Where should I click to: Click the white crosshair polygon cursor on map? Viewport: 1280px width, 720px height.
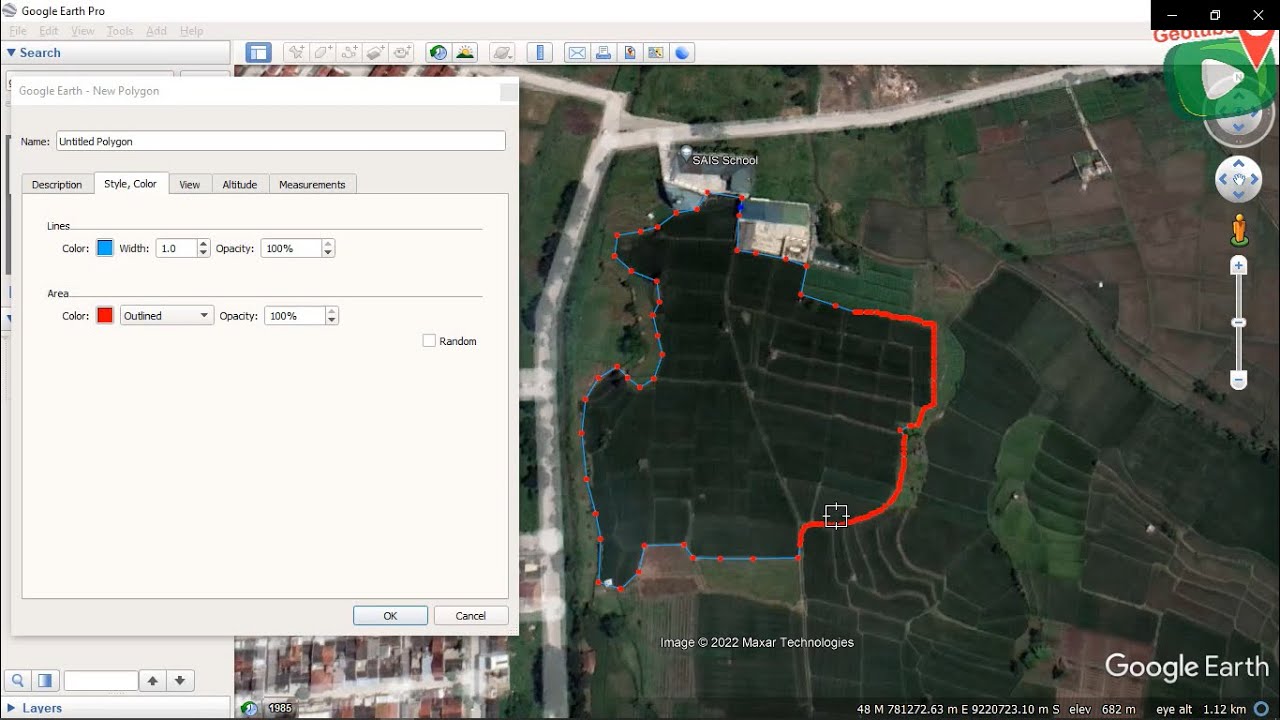836,515
